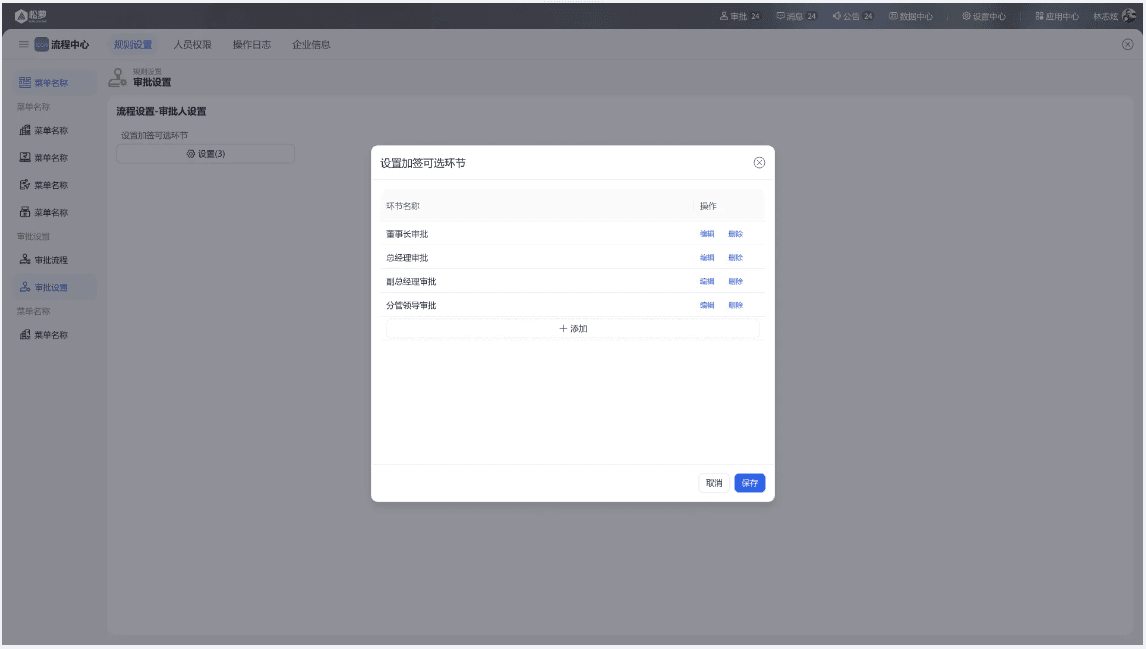
Task: Save with the 保存 button
Action: click(x=750, y=483)
